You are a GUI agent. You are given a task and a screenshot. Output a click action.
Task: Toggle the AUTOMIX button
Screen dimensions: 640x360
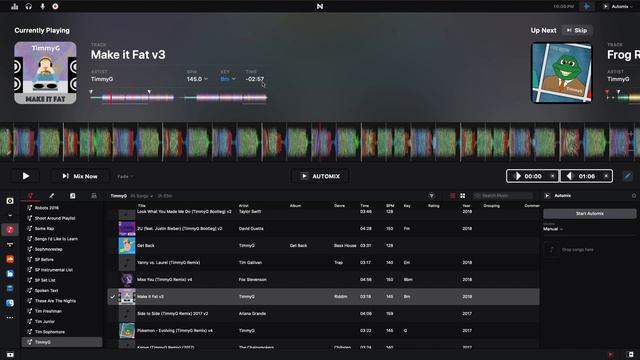tap(320, 176)
